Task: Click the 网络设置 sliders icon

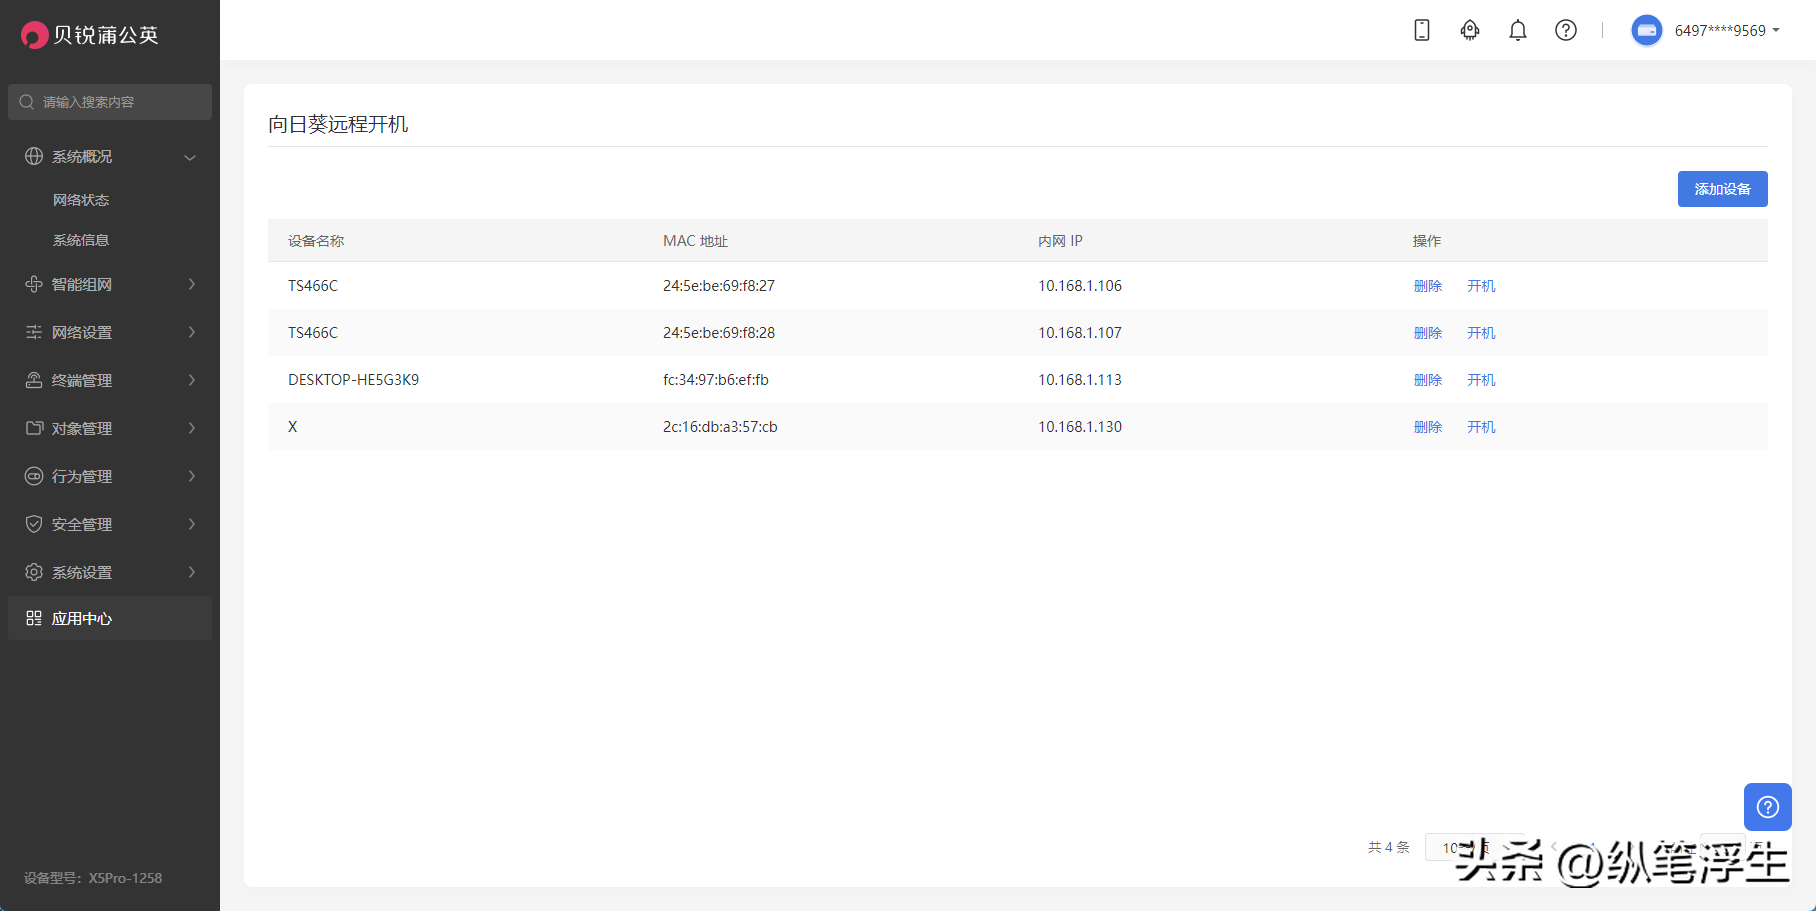Action: click(34, 332)
